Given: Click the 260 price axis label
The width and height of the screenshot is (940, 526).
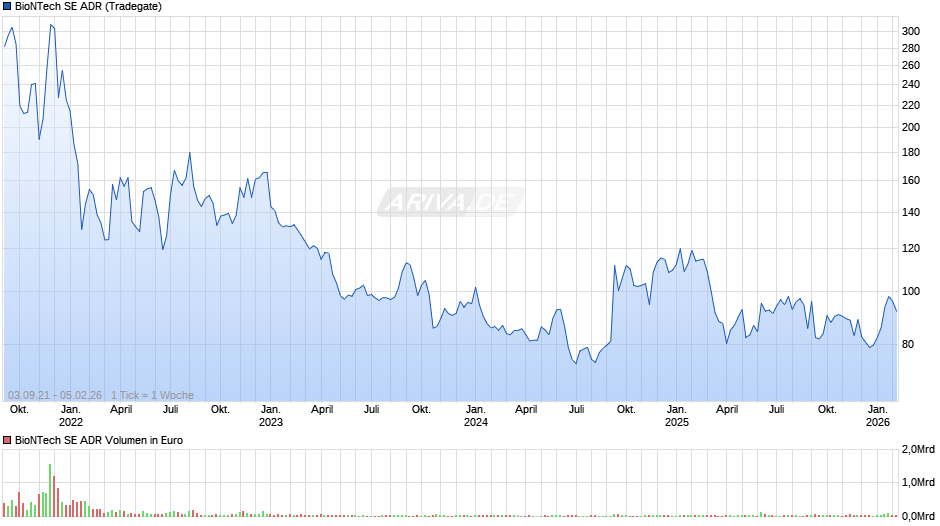Looking at the screenshot, I should tap(911, 66).
